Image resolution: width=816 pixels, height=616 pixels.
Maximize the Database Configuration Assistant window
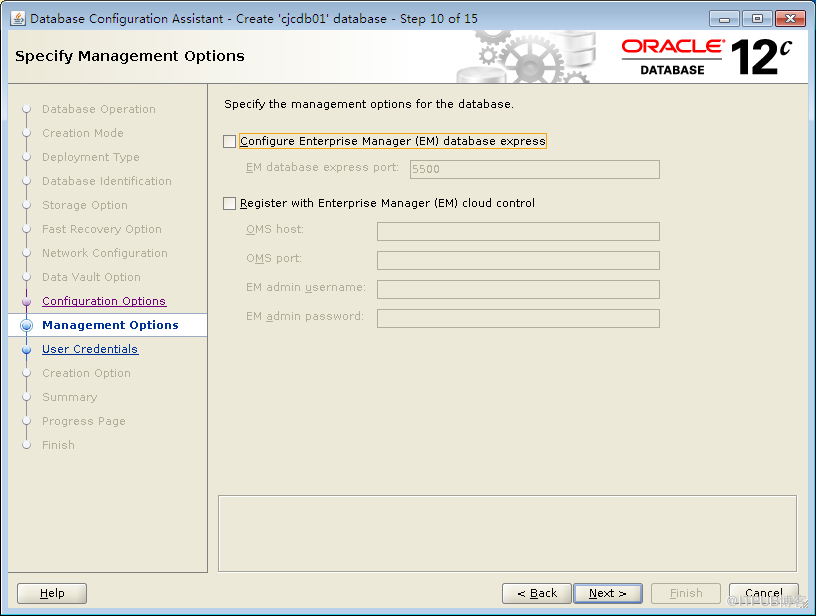point(757,19)
